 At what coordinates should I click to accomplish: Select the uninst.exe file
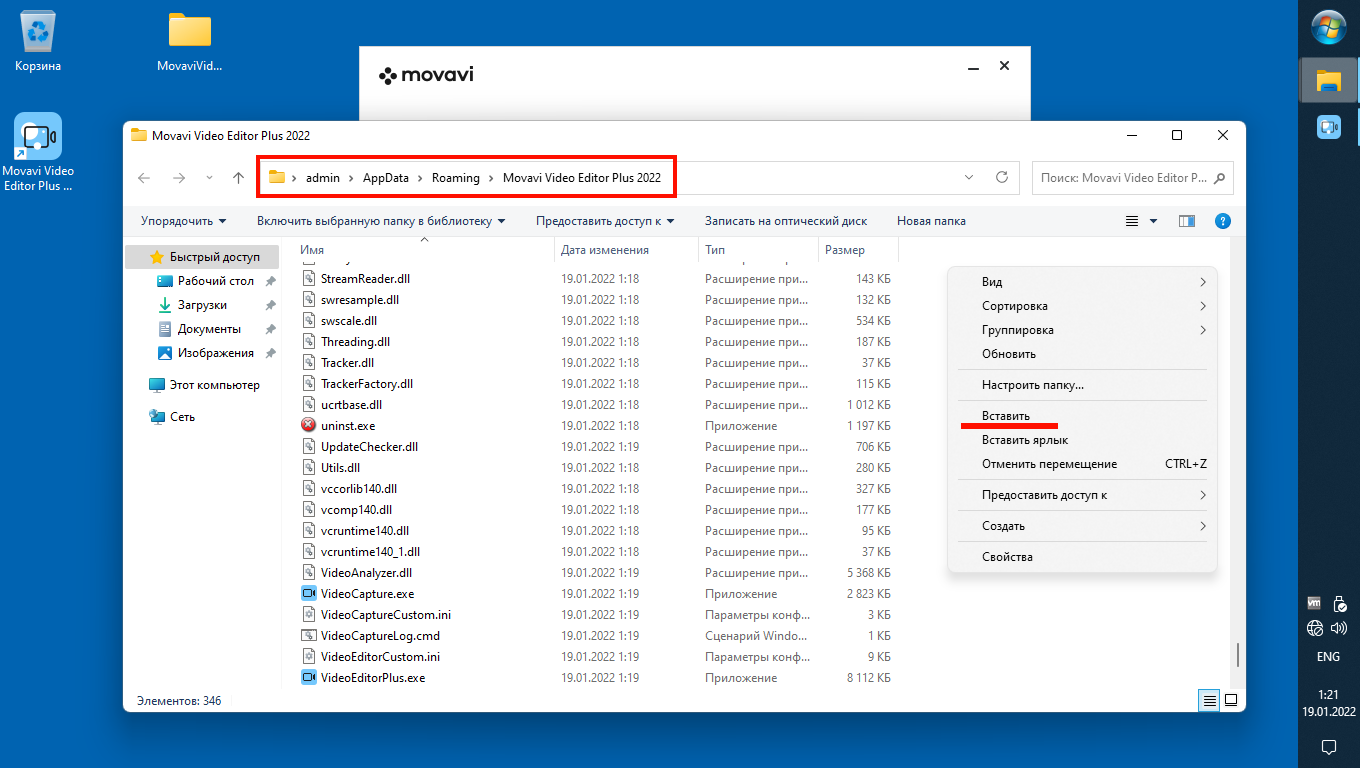[347, 426]
